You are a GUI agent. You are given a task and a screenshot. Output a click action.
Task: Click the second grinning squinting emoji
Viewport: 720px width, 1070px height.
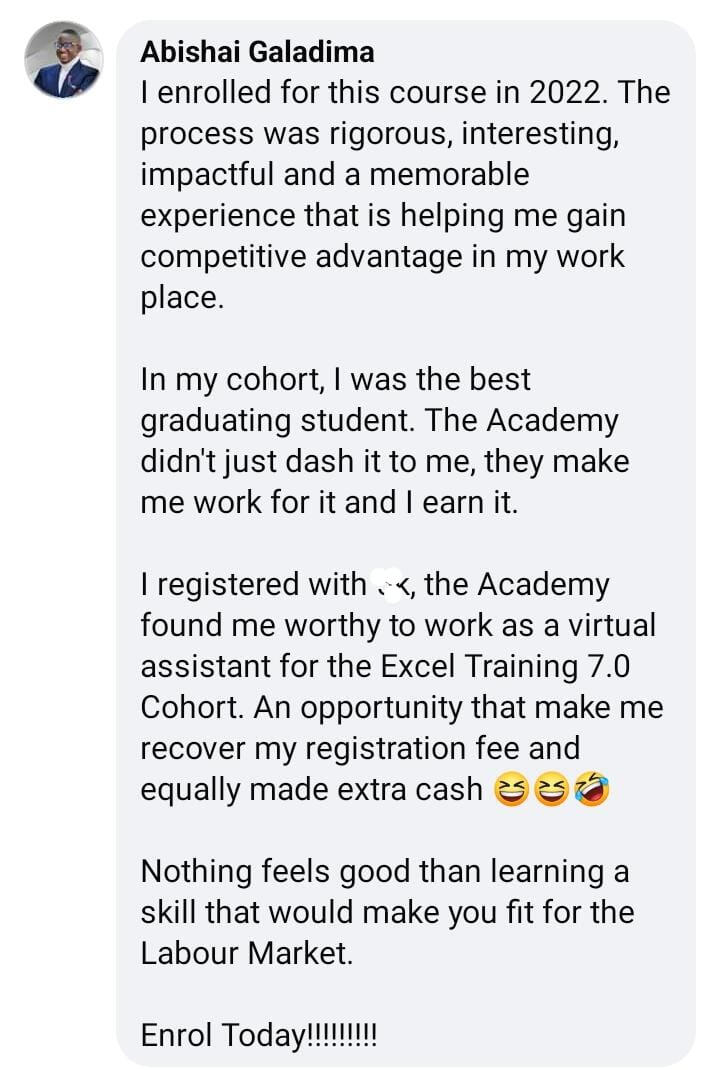(x=551, y=790)
